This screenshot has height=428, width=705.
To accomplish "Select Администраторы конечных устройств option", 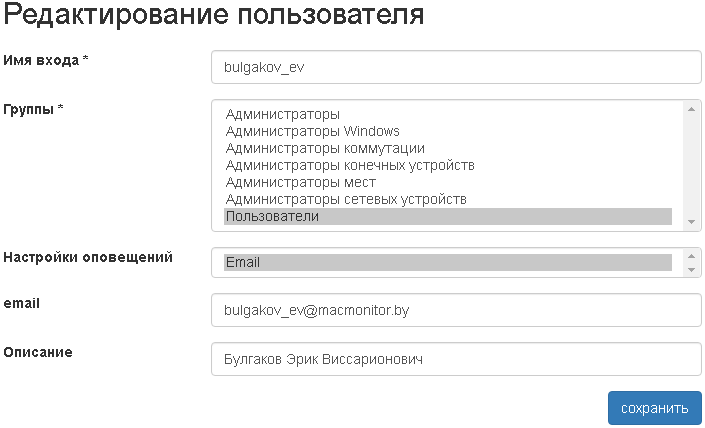I will [x=350, y=165].
